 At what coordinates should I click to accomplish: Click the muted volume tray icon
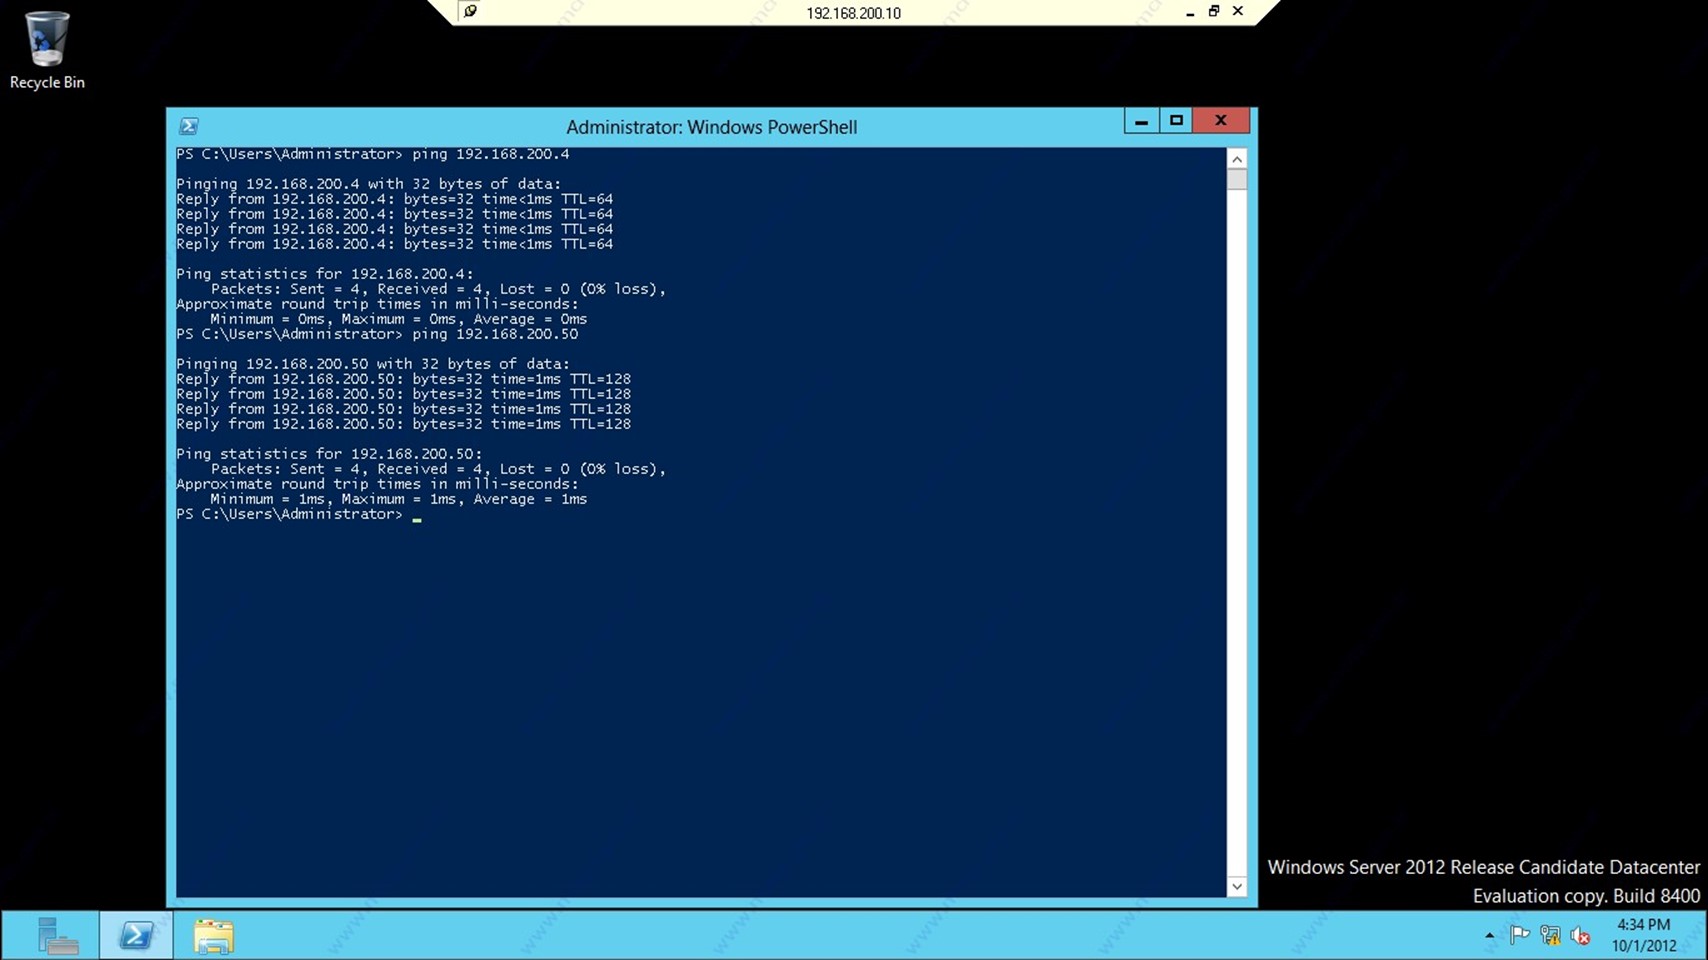(x=1580, y=936)
